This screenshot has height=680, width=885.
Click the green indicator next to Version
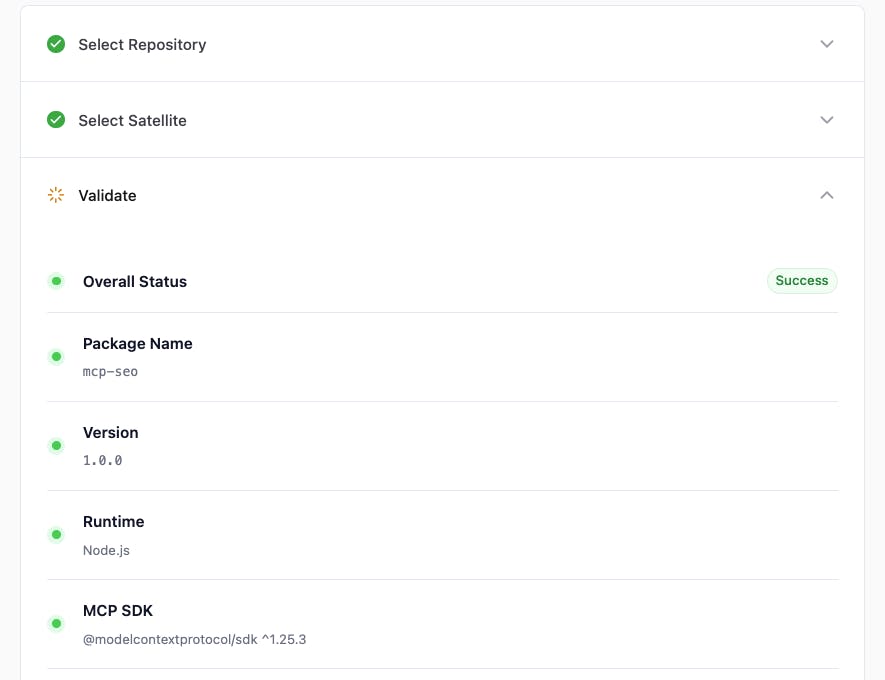tap(56, 445)
